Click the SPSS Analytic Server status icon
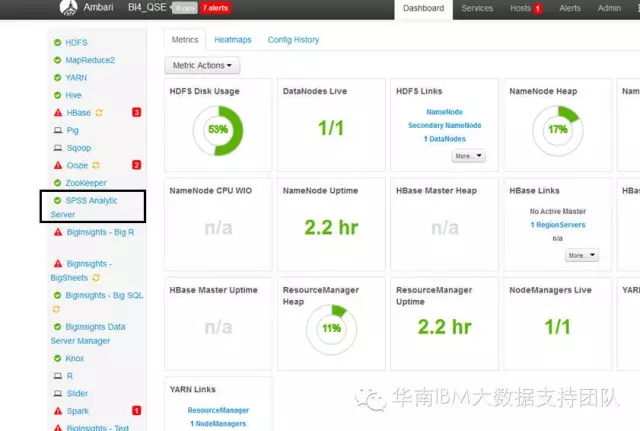Viewport: 640px width, 431px height. pos(58,200)
